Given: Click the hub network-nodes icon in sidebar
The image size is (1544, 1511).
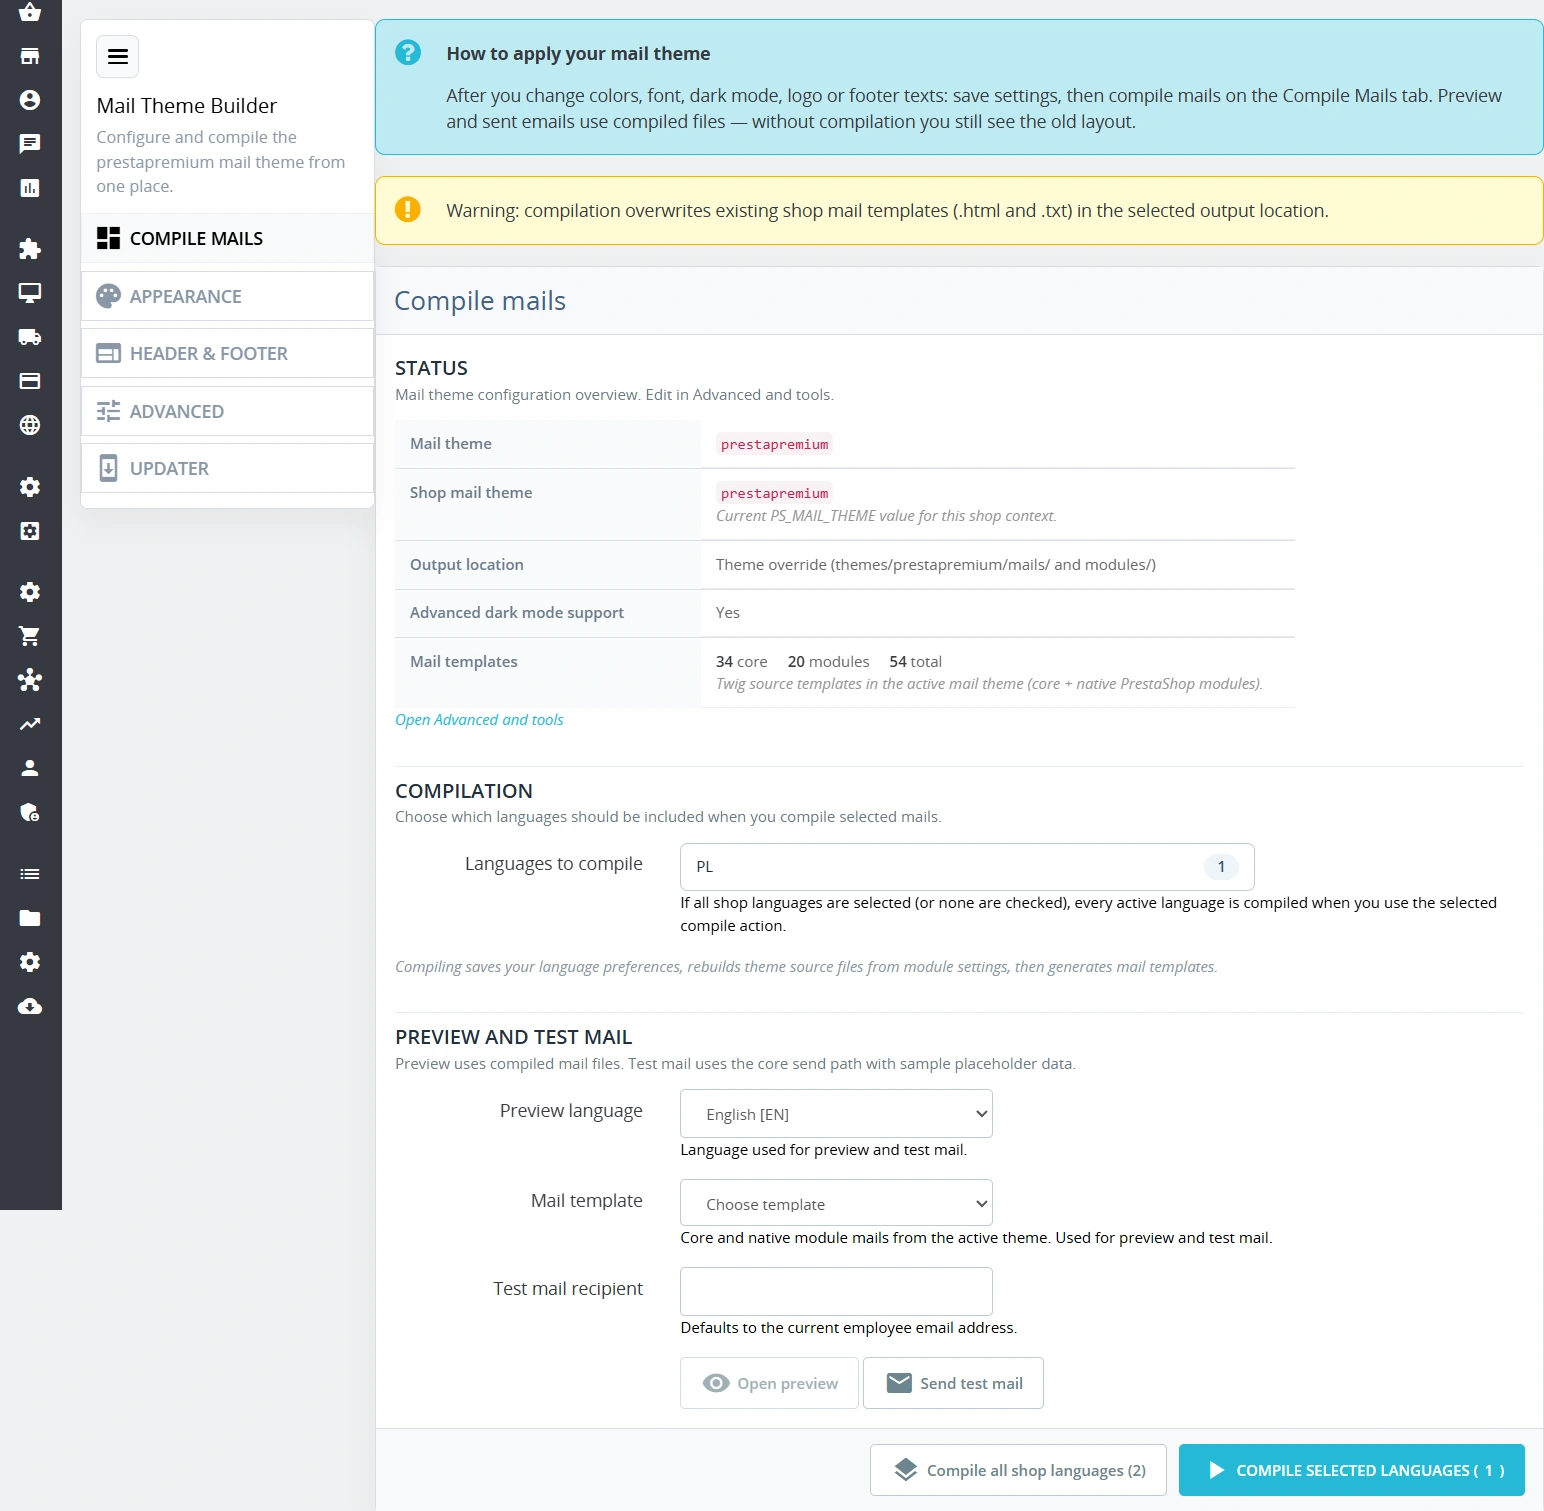Looking at the screenshot, I should [30, 680].
